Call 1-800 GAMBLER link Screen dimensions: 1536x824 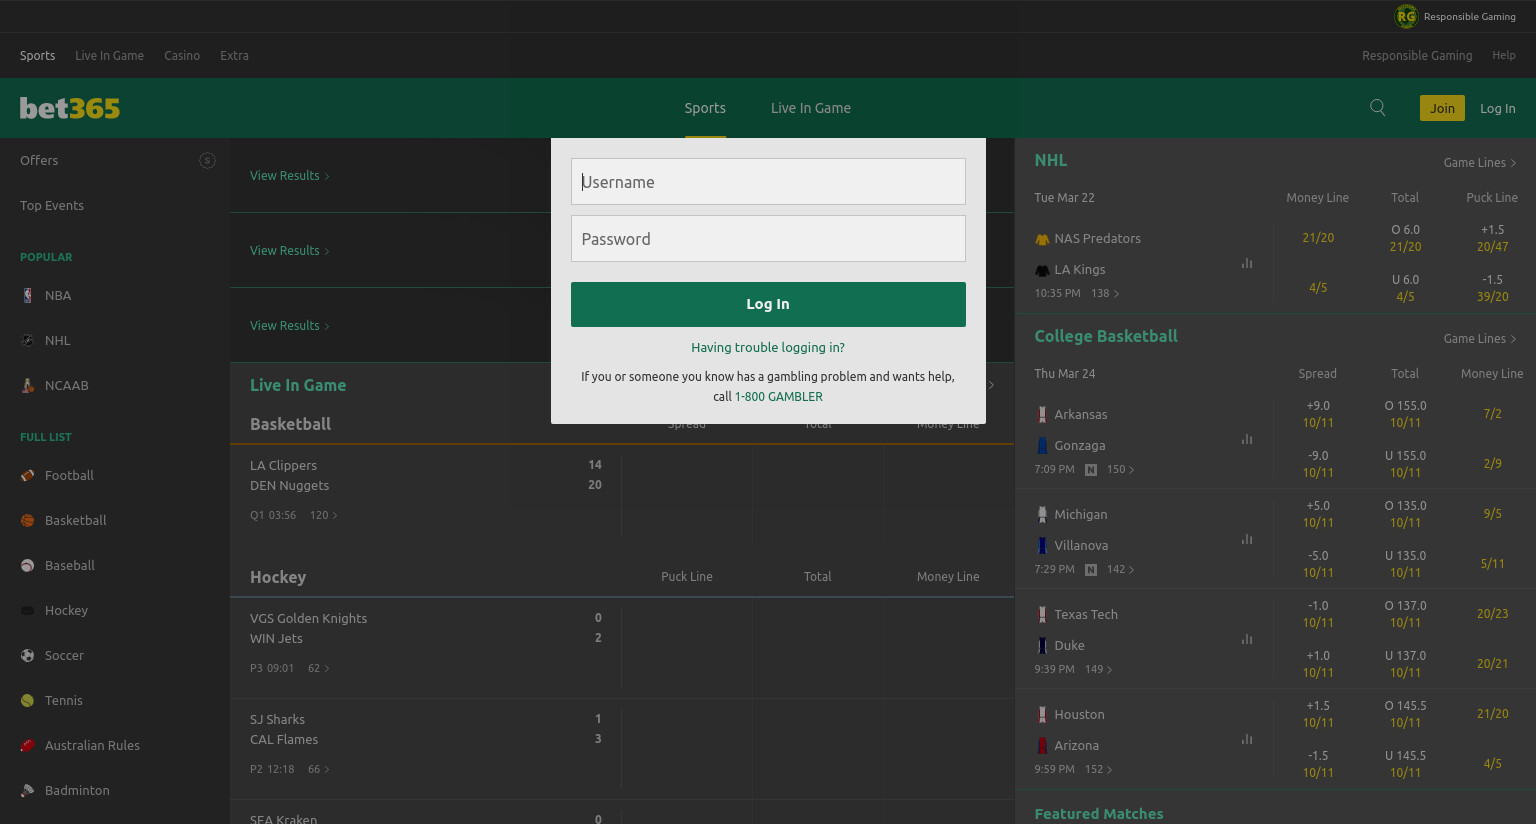779,396
